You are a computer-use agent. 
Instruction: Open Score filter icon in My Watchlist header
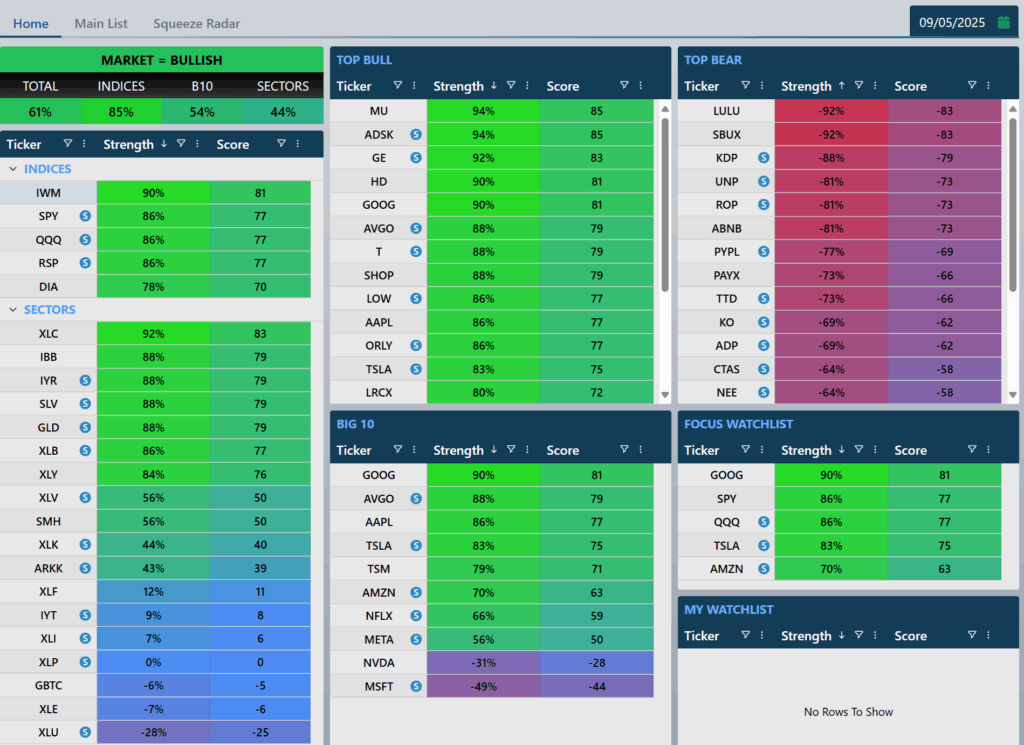(x=972, y=635)
